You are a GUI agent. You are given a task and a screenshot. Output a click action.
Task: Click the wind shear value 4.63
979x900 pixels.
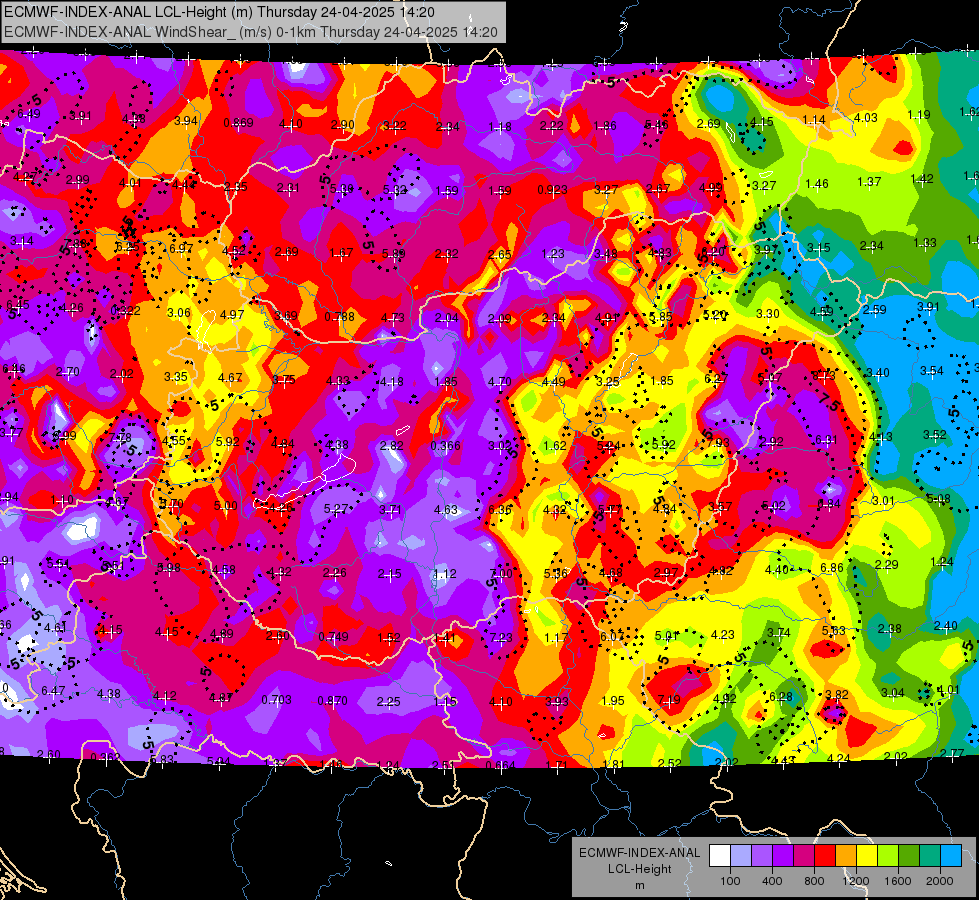pyautogui.click(x=446, y=510)
